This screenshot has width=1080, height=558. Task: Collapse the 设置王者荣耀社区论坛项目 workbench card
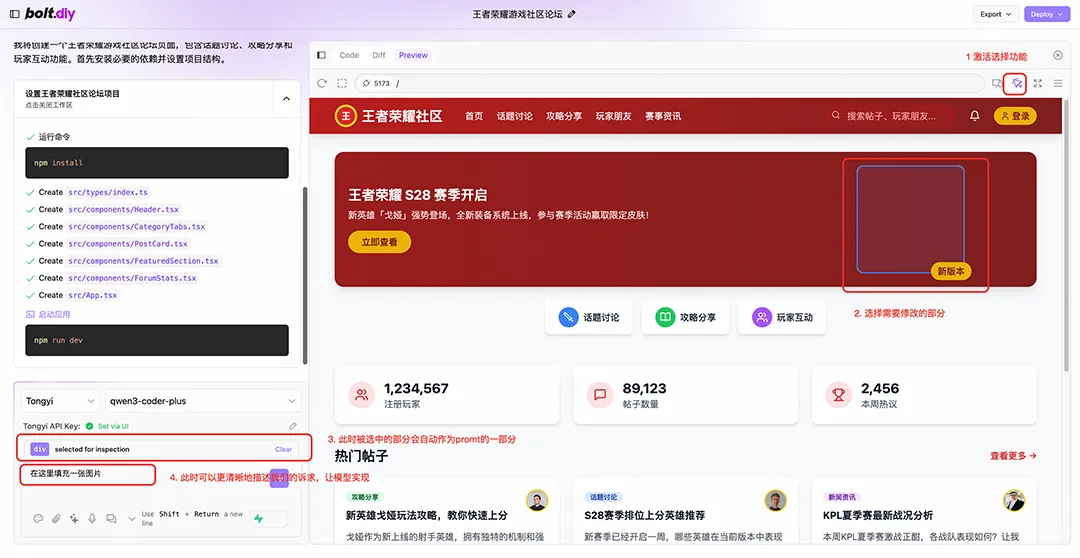pyautogui.click(x=287, y=99)
